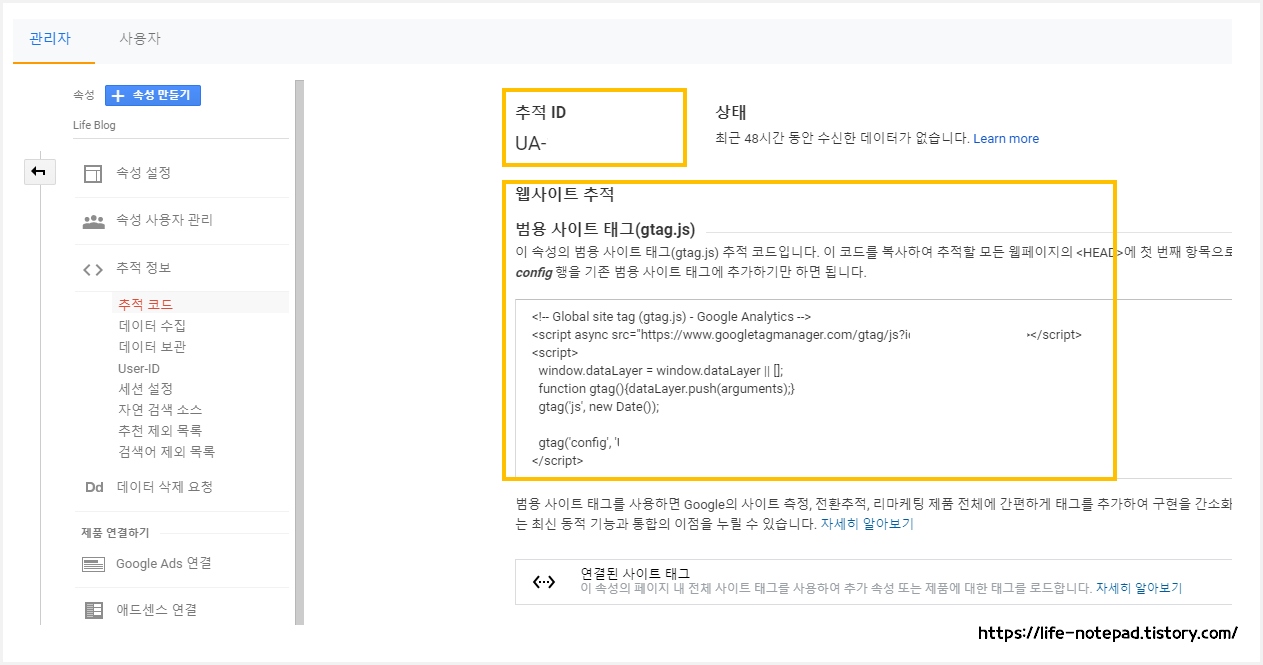Select 추천 제외 목록 submenu item
The height and width of the screenshot is (665, 1263).
click(x=160, y=431)
